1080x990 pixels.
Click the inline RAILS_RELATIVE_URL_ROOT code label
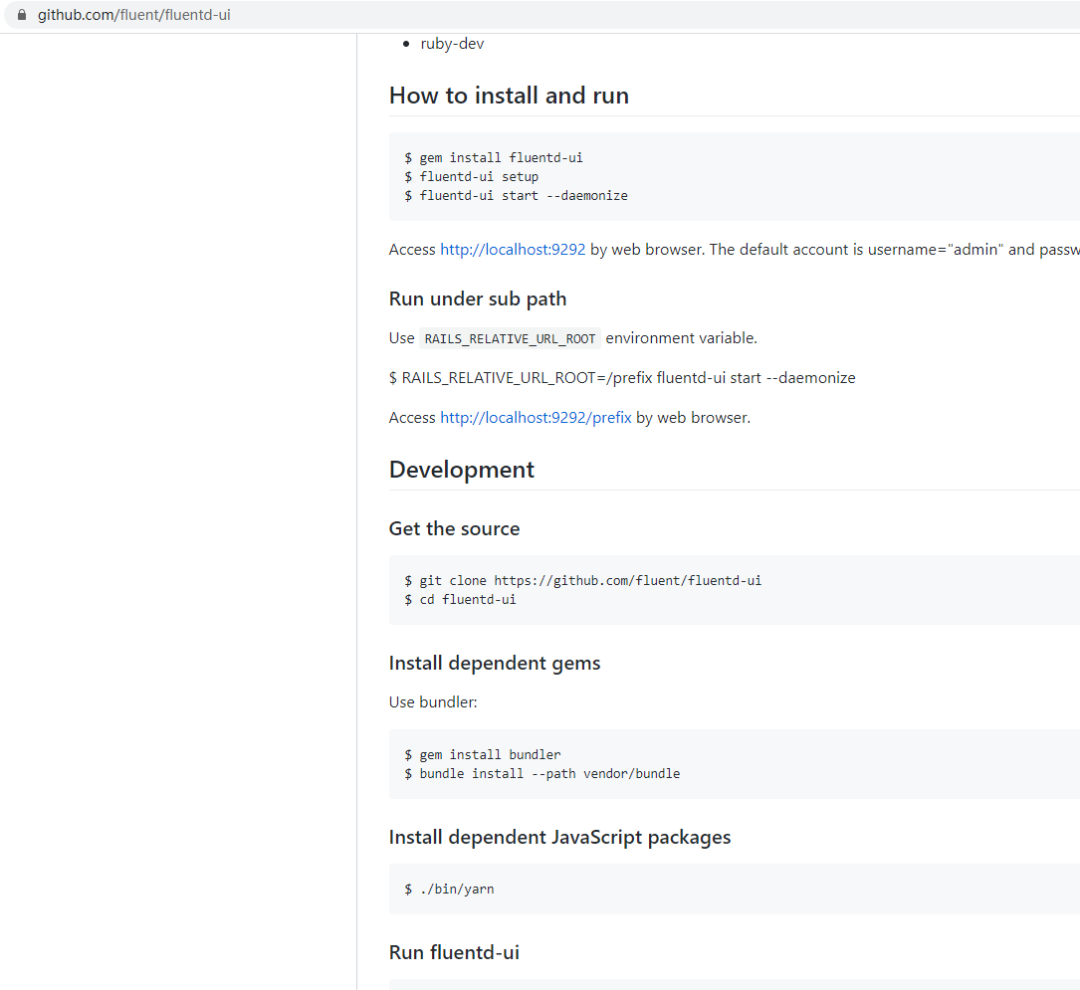510,339
